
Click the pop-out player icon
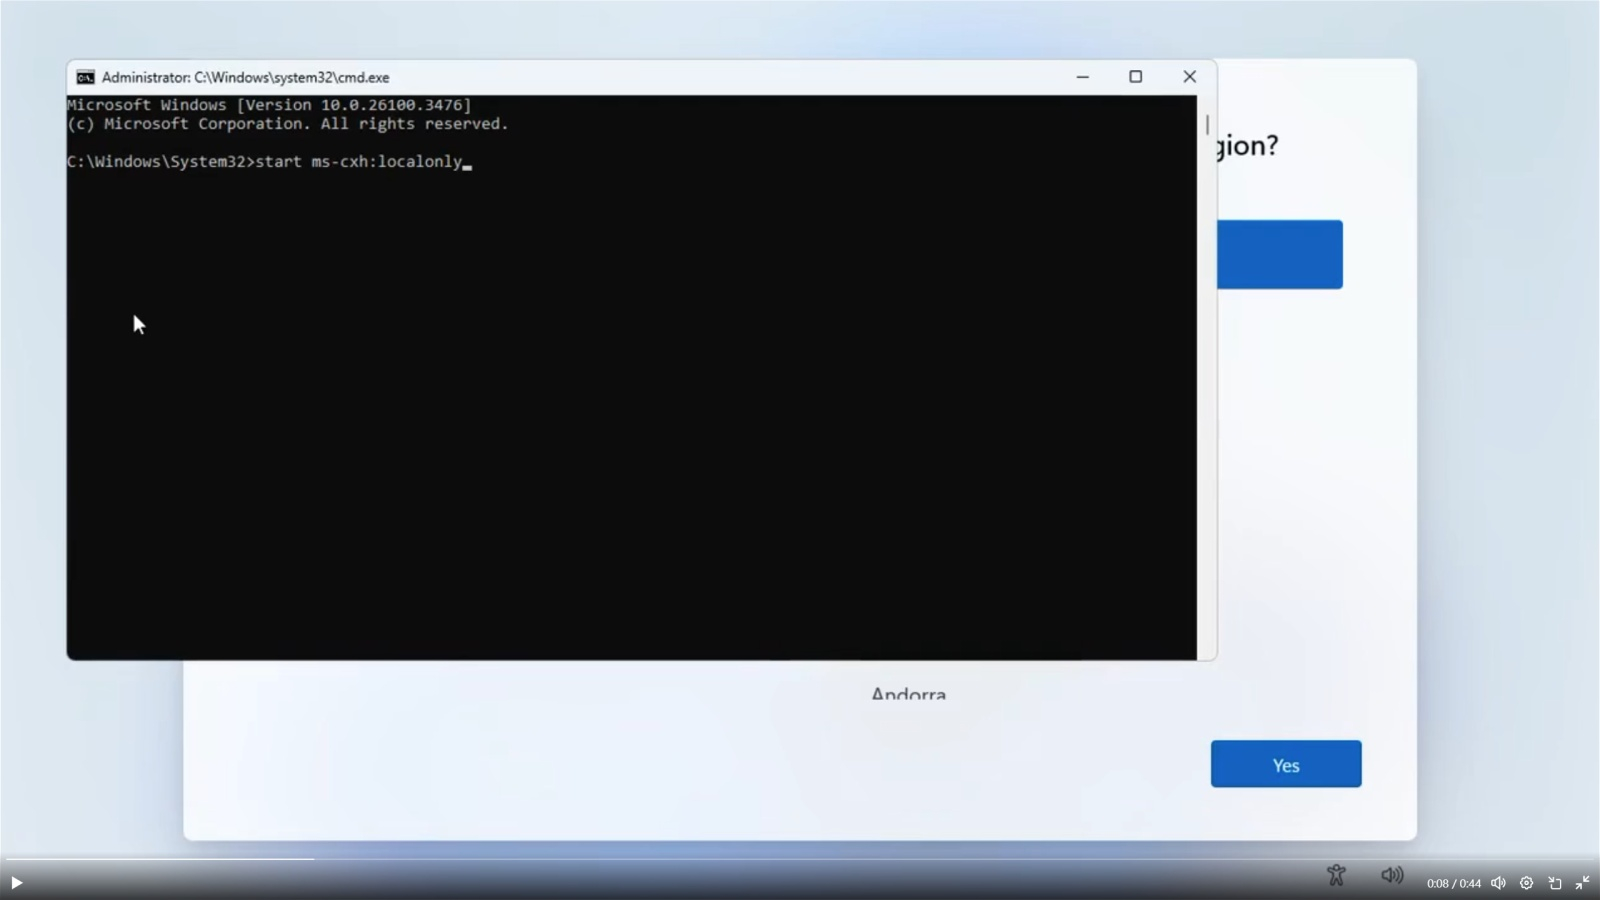pyautogui.click(x=1555, y=883)
